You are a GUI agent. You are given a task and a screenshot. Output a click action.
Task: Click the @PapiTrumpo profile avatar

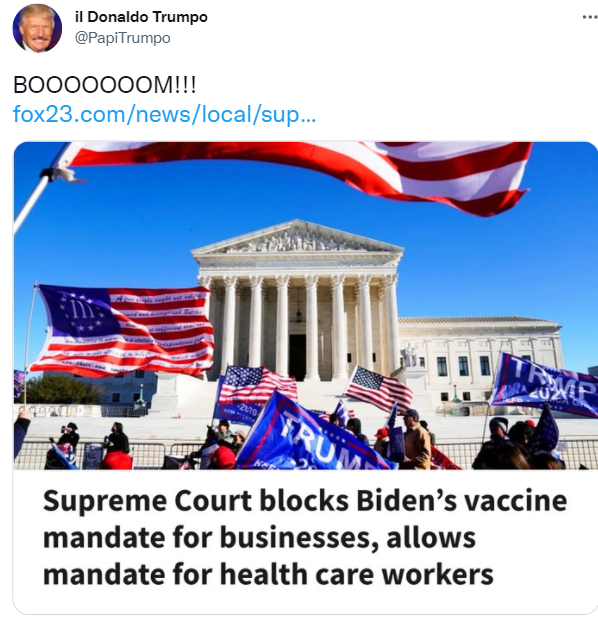[x=37, y=28]
